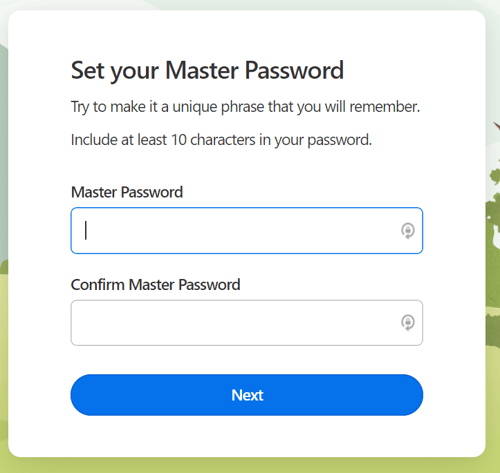This screenshot has width=500, height=473.
Task: Click the "Master Password" field label
Action: coord(127,192)
